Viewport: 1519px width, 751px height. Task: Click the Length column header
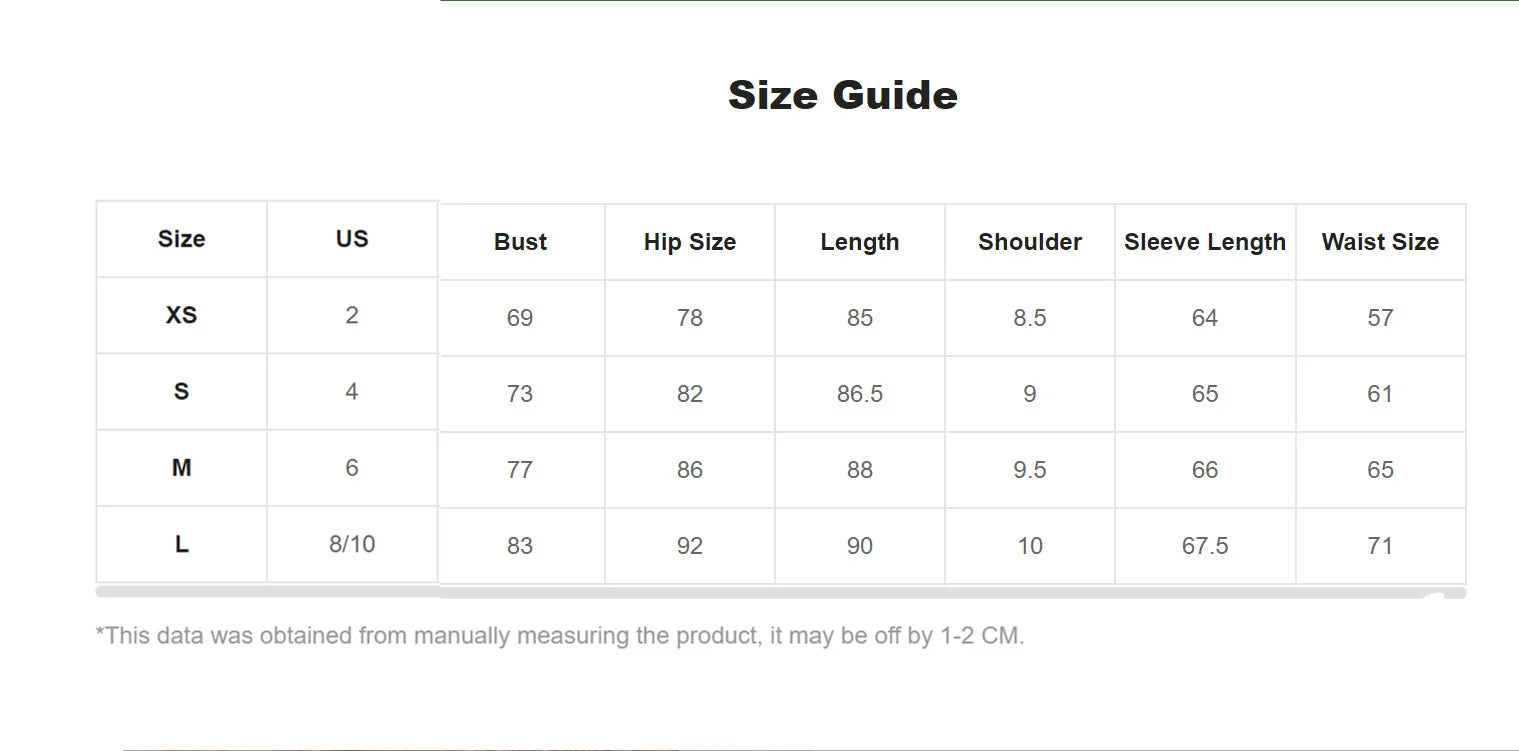pos(860,242)
